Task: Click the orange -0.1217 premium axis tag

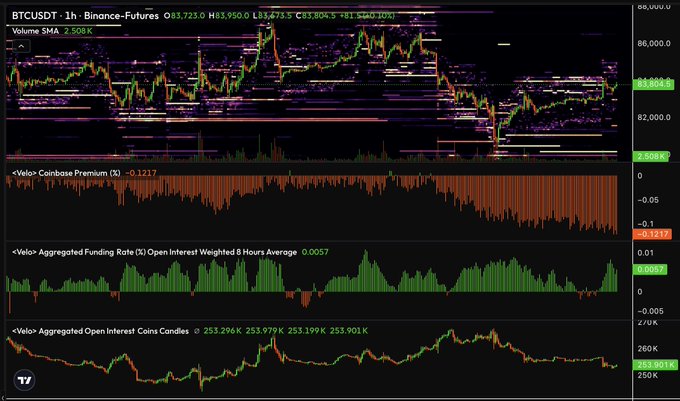Action: pyautogui.click(x=653, y=234)
